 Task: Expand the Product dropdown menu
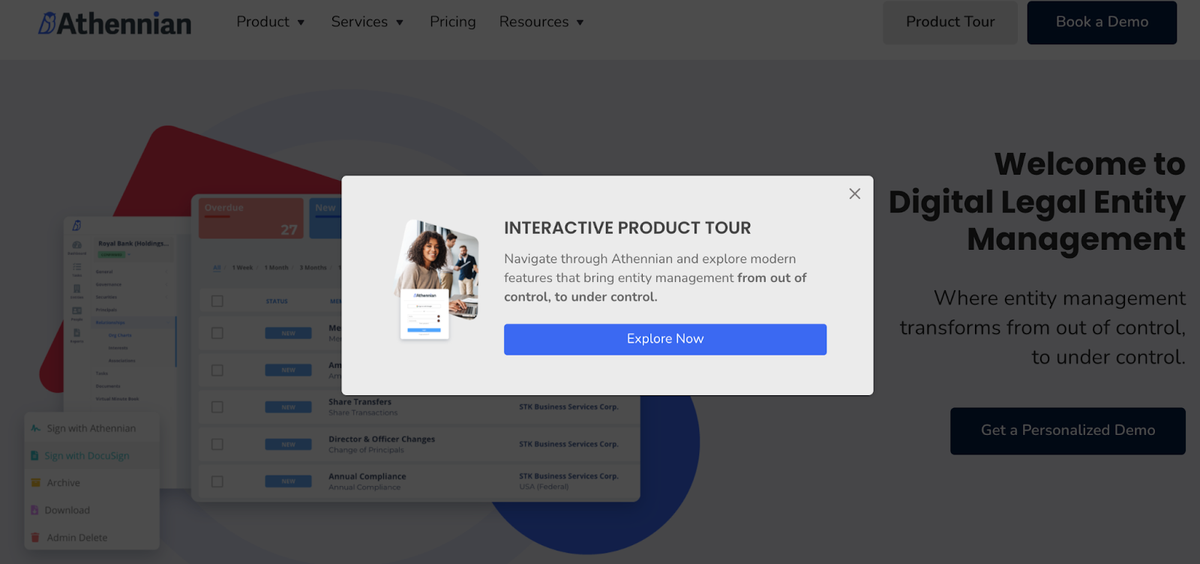pos(271,22)
